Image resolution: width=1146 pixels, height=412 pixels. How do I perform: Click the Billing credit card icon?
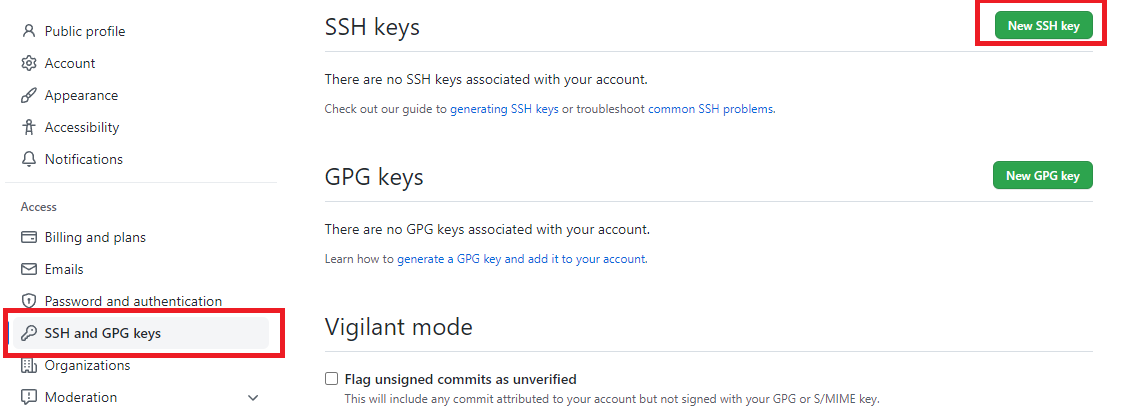29,237
